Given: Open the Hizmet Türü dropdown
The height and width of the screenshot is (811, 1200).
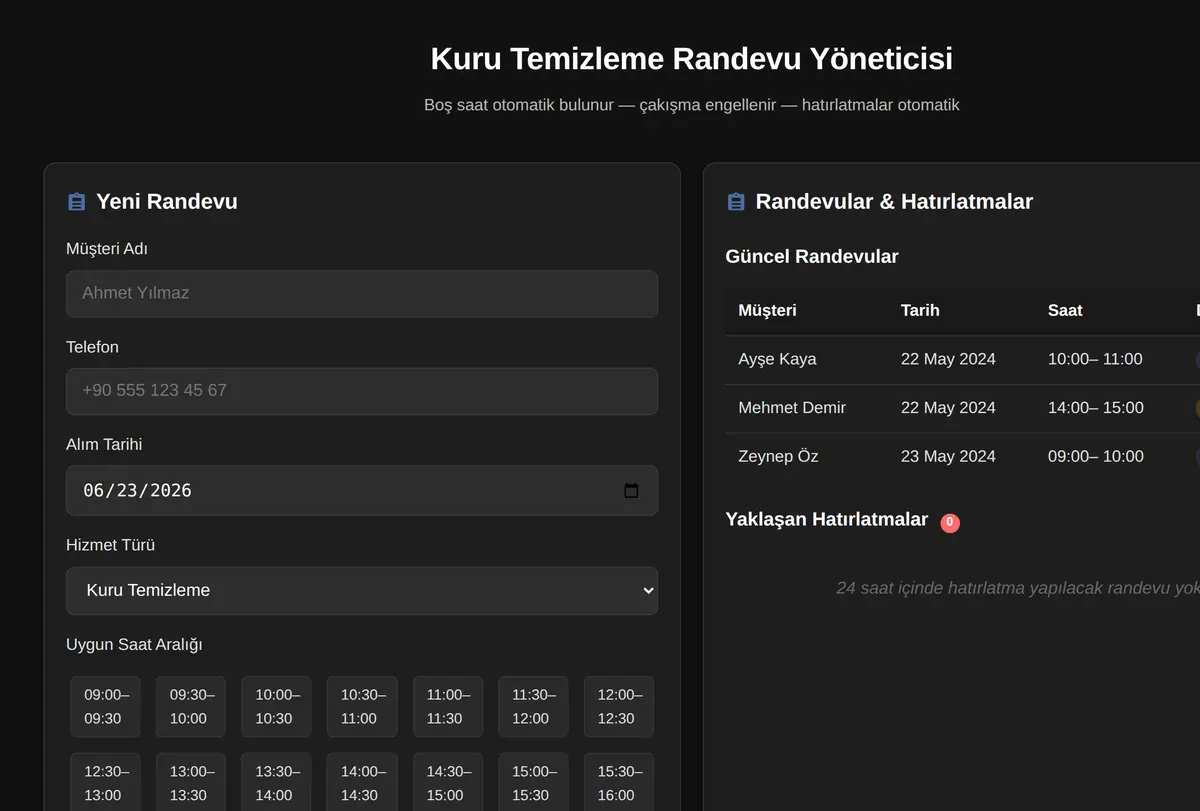Looking at the screenshot, I should click(x=362, y=591).
